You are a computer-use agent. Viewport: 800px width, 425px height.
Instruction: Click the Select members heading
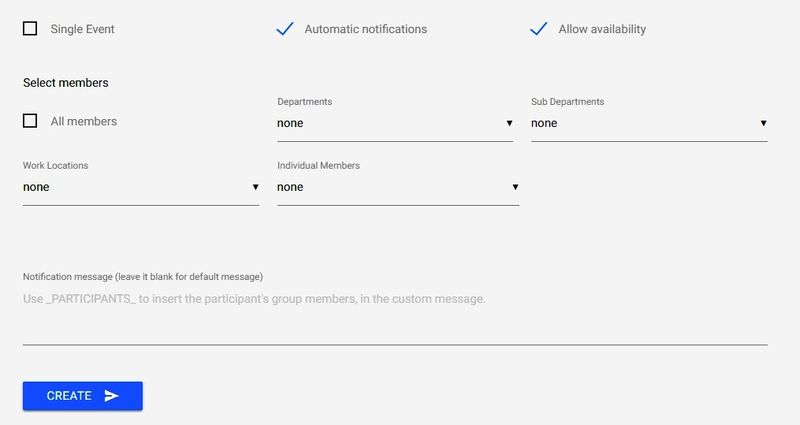tap(66, 83)
